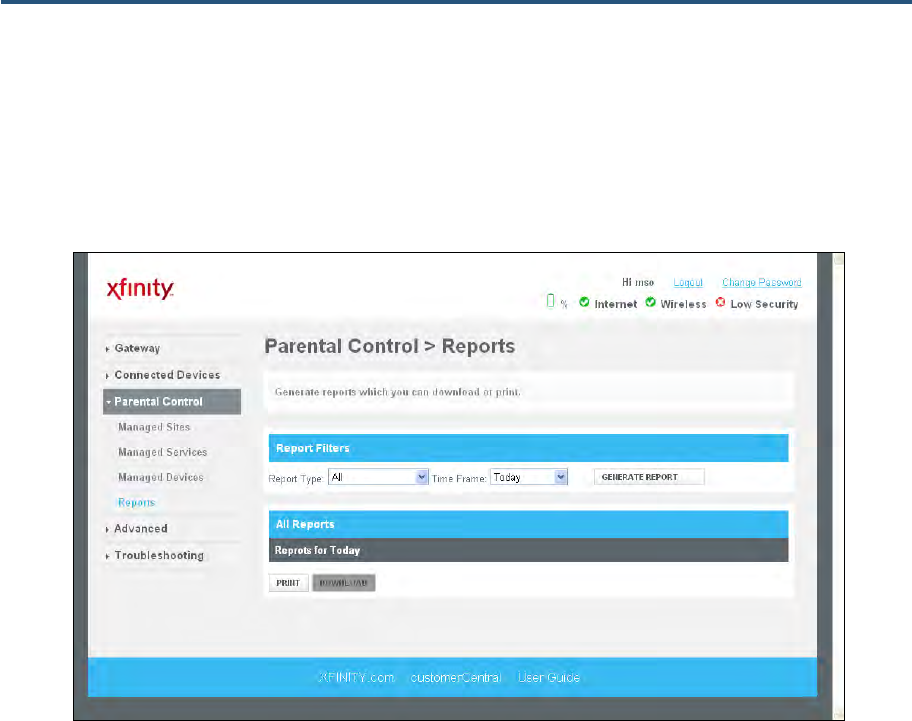Open the XFINITY.com footer link
This screenshot has width=912, height=721.
(x=356, y=677)
